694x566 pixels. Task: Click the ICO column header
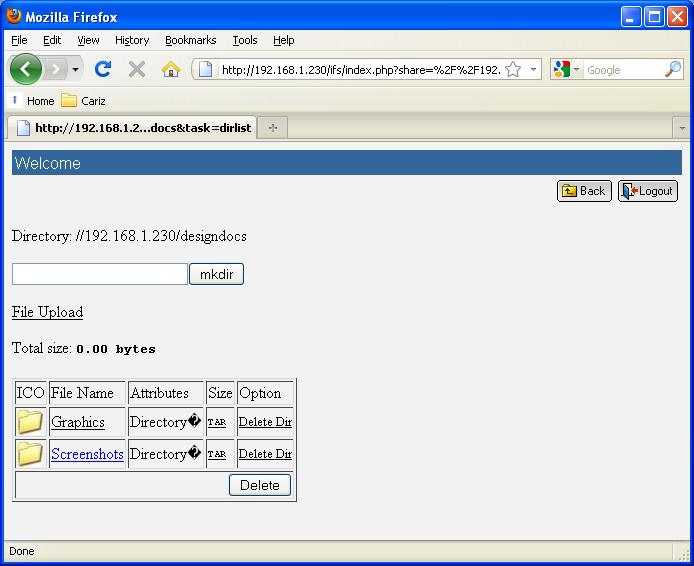tap(30, 393)
